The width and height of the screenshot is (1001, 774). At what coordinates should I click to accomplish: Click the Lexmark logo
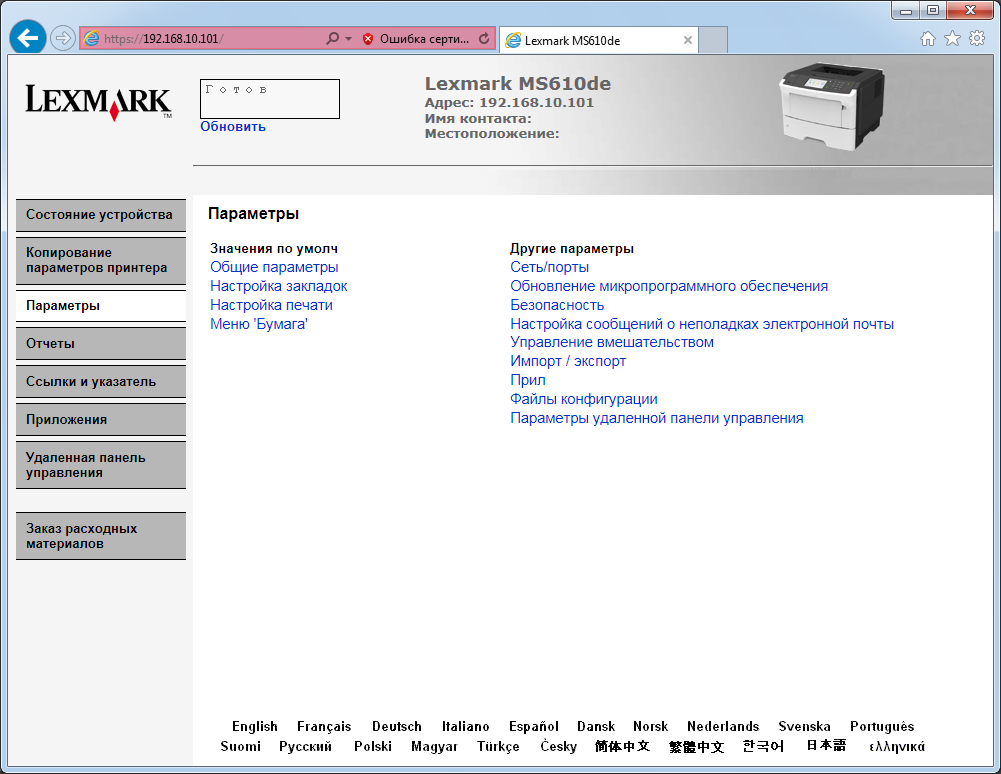tap(99, 102)
